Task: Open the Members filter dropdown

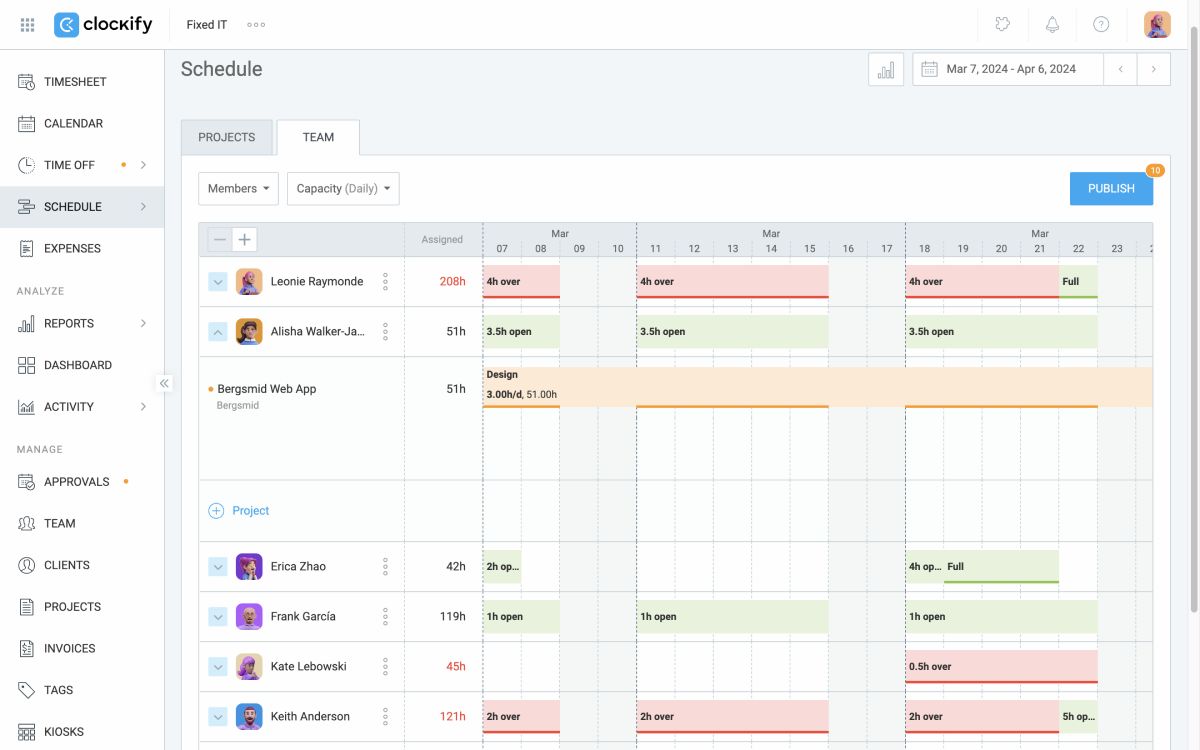Action: click(237, 188)
